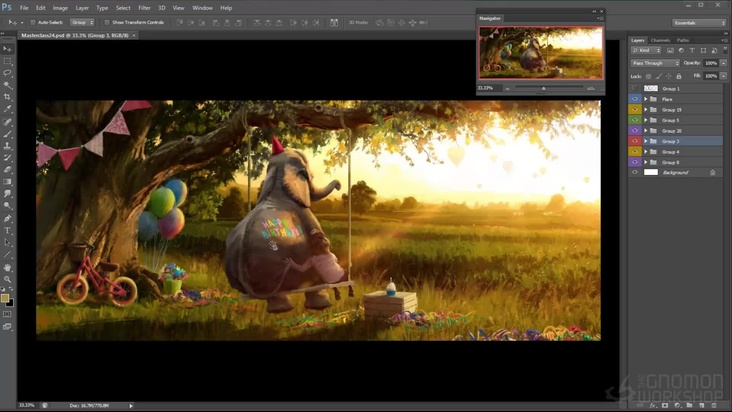Screen dimensions: 732x412
Task: Select the Move tool in the toolbox
Action: (x=7, y=48)
